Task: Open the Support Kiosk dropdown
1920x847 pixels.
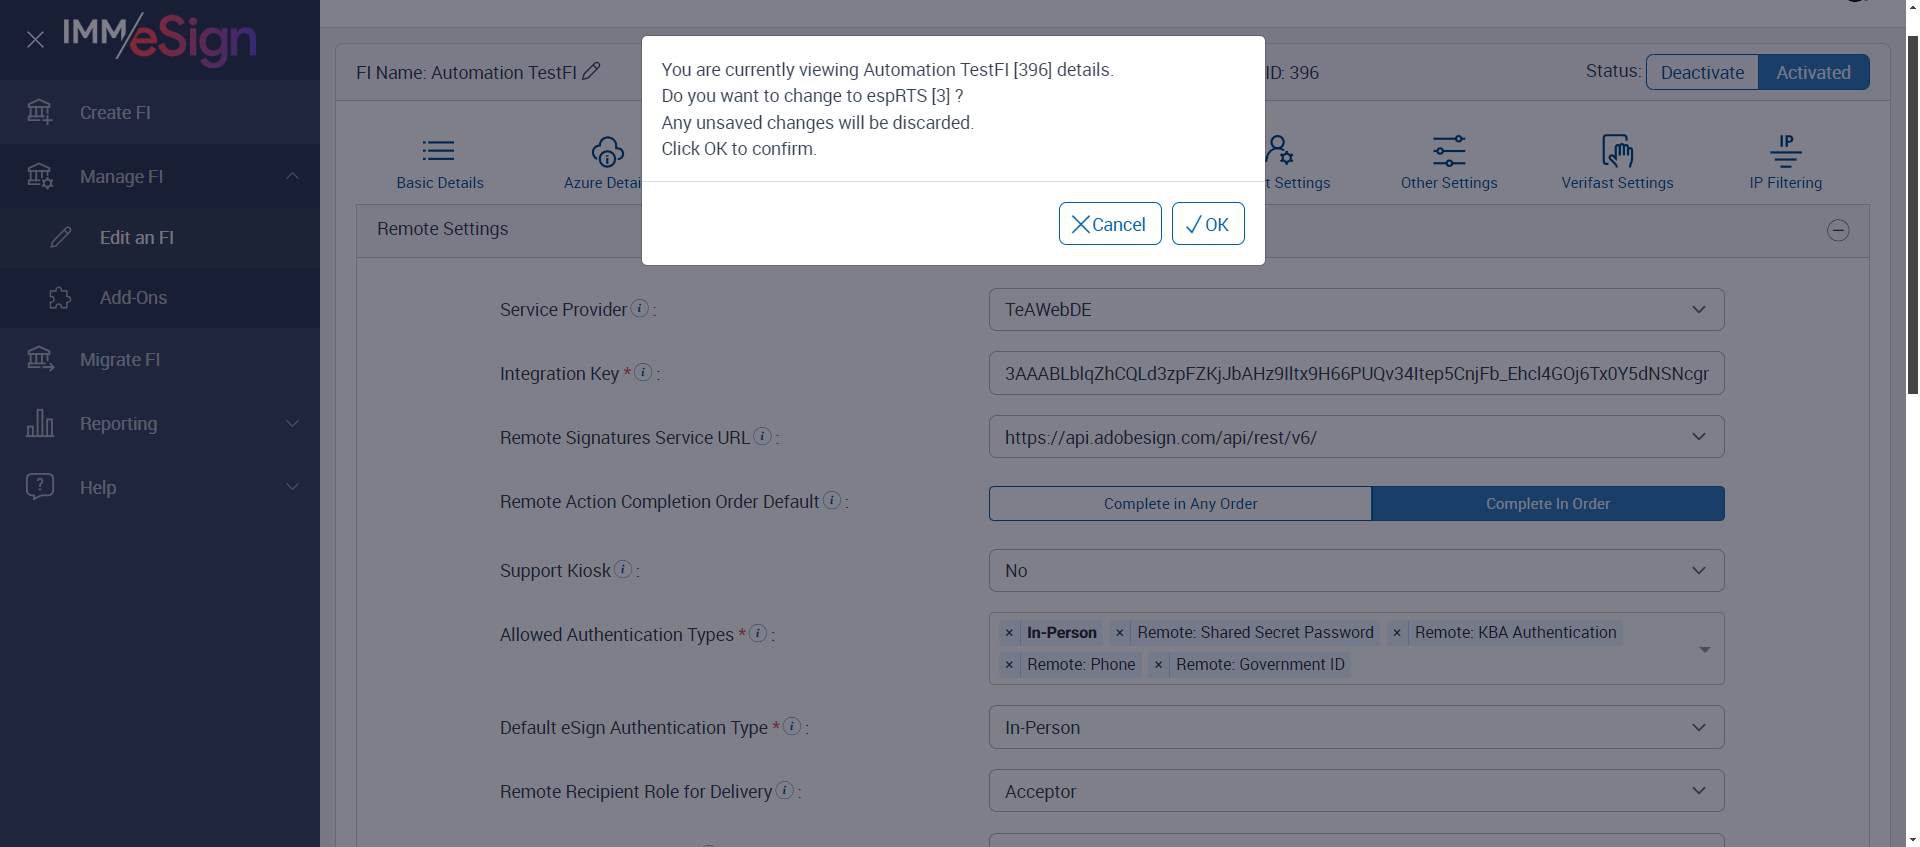Action: 1356,571
